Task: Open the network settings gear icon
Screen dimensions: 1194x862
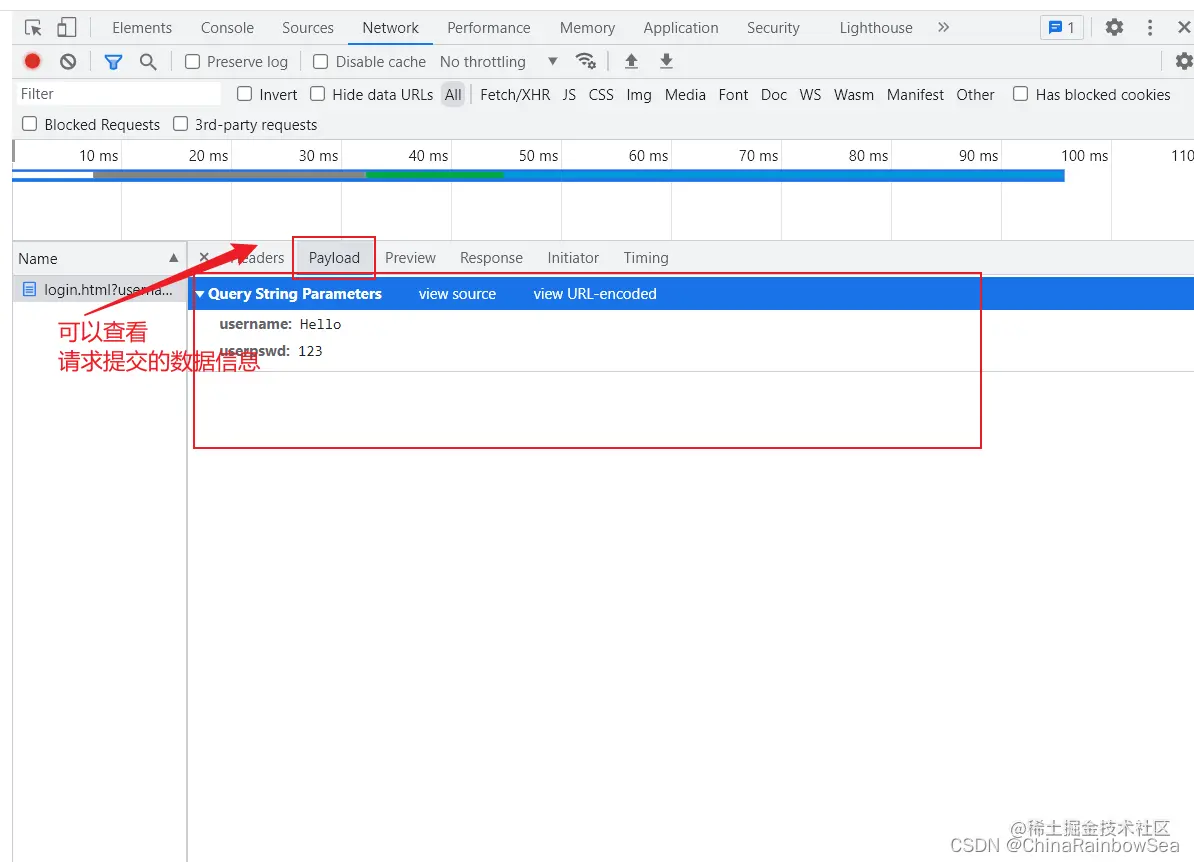Action: 1183,61
